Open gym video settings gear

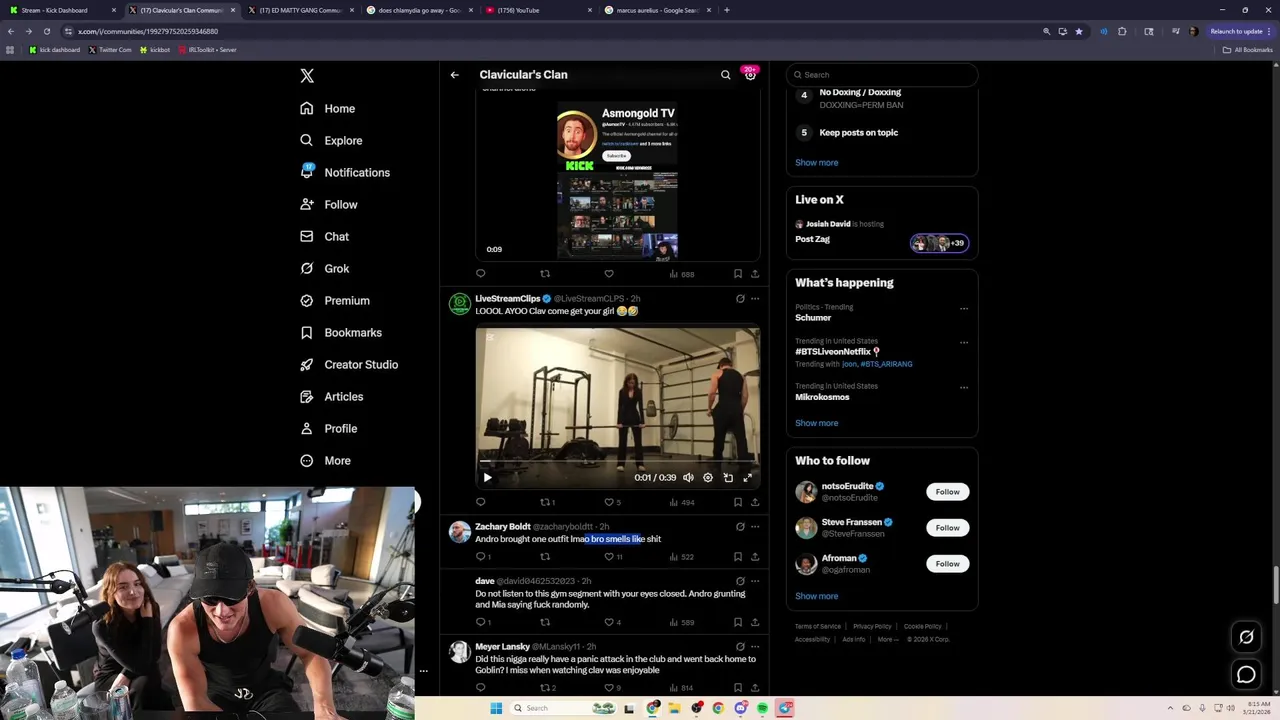coord(708,478)
